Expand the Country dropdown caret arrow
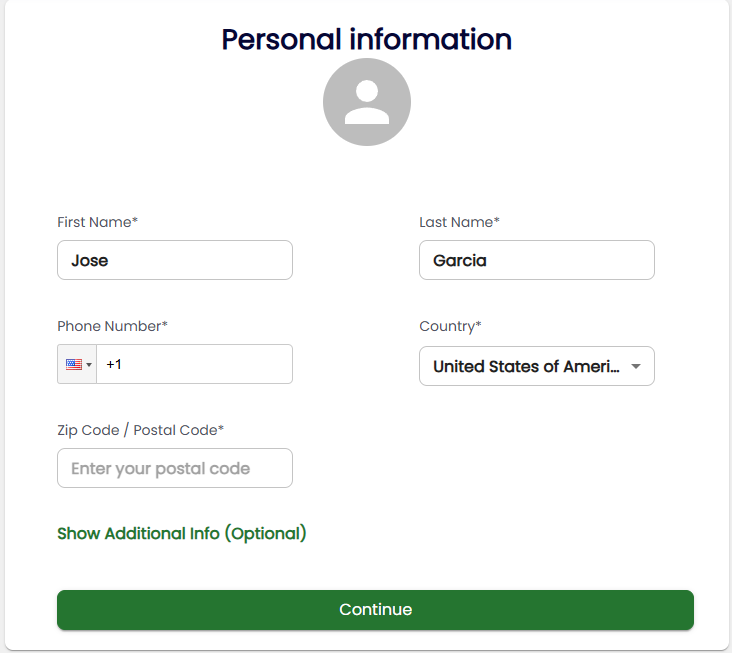This screenshot has width=732, height=653. (635, 367)
